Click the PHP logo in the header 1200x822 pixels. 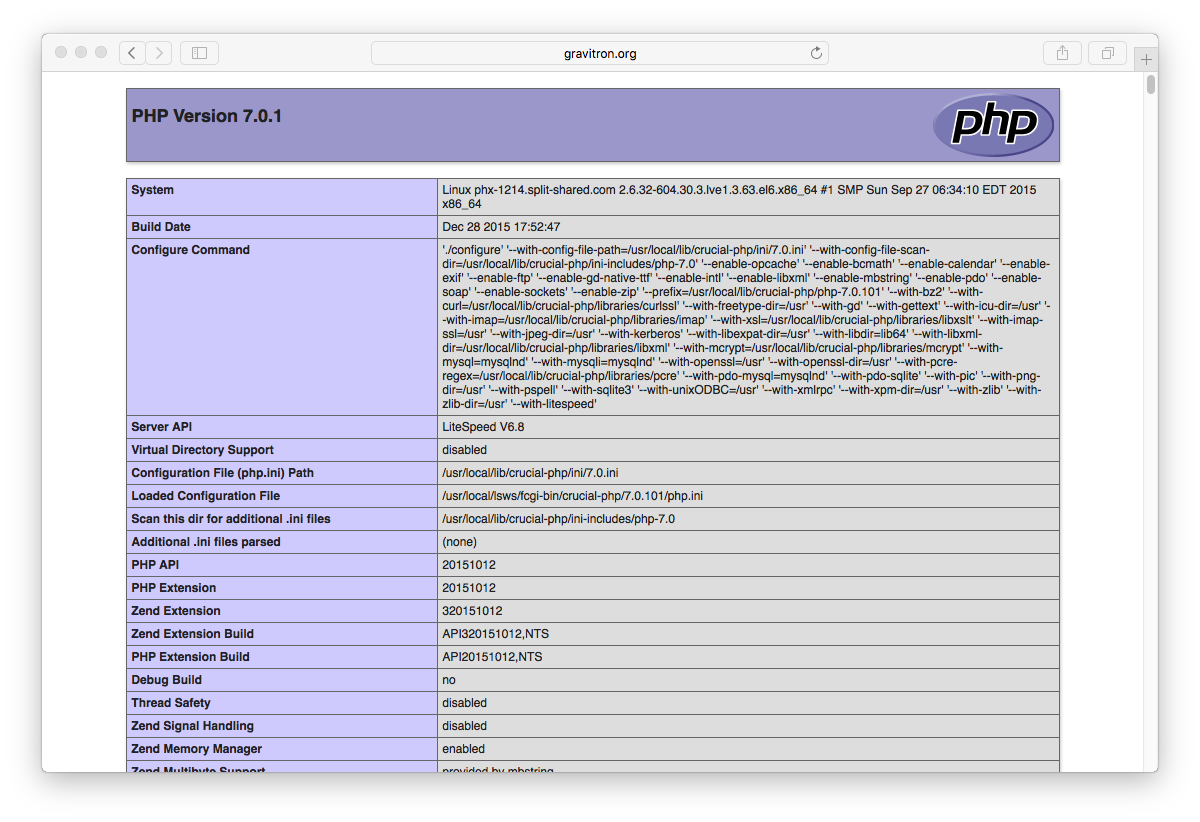(x=993, y=125)
